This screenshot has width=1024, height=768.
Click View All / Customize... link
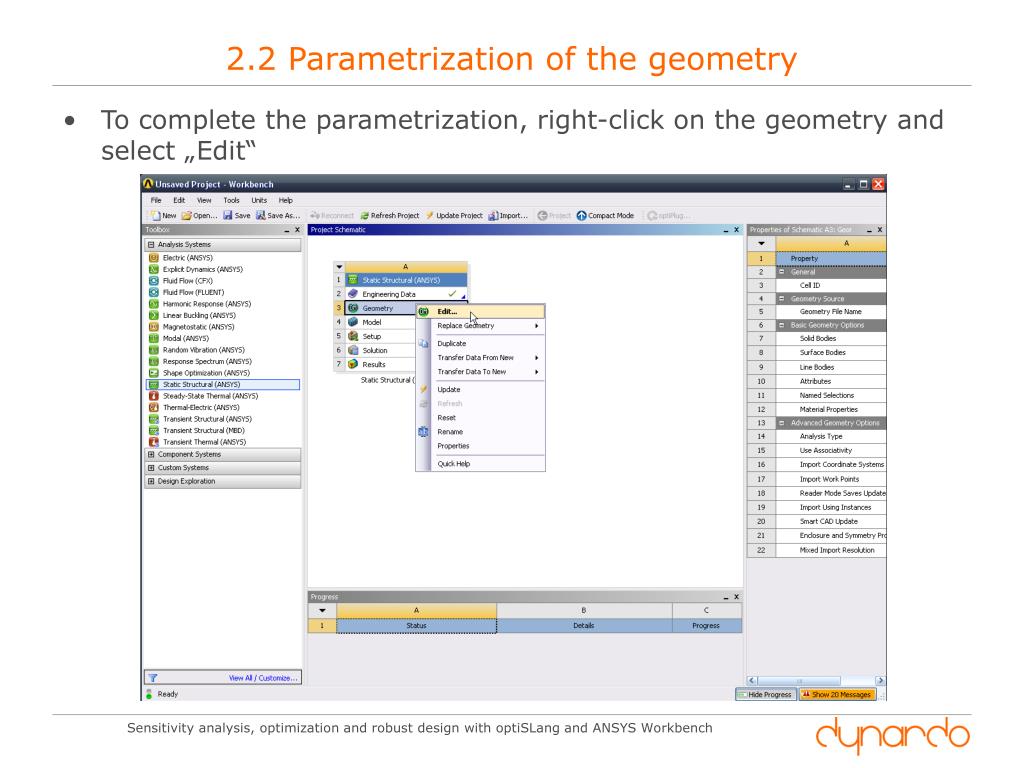pyautogui.click(x=263, y=679)
